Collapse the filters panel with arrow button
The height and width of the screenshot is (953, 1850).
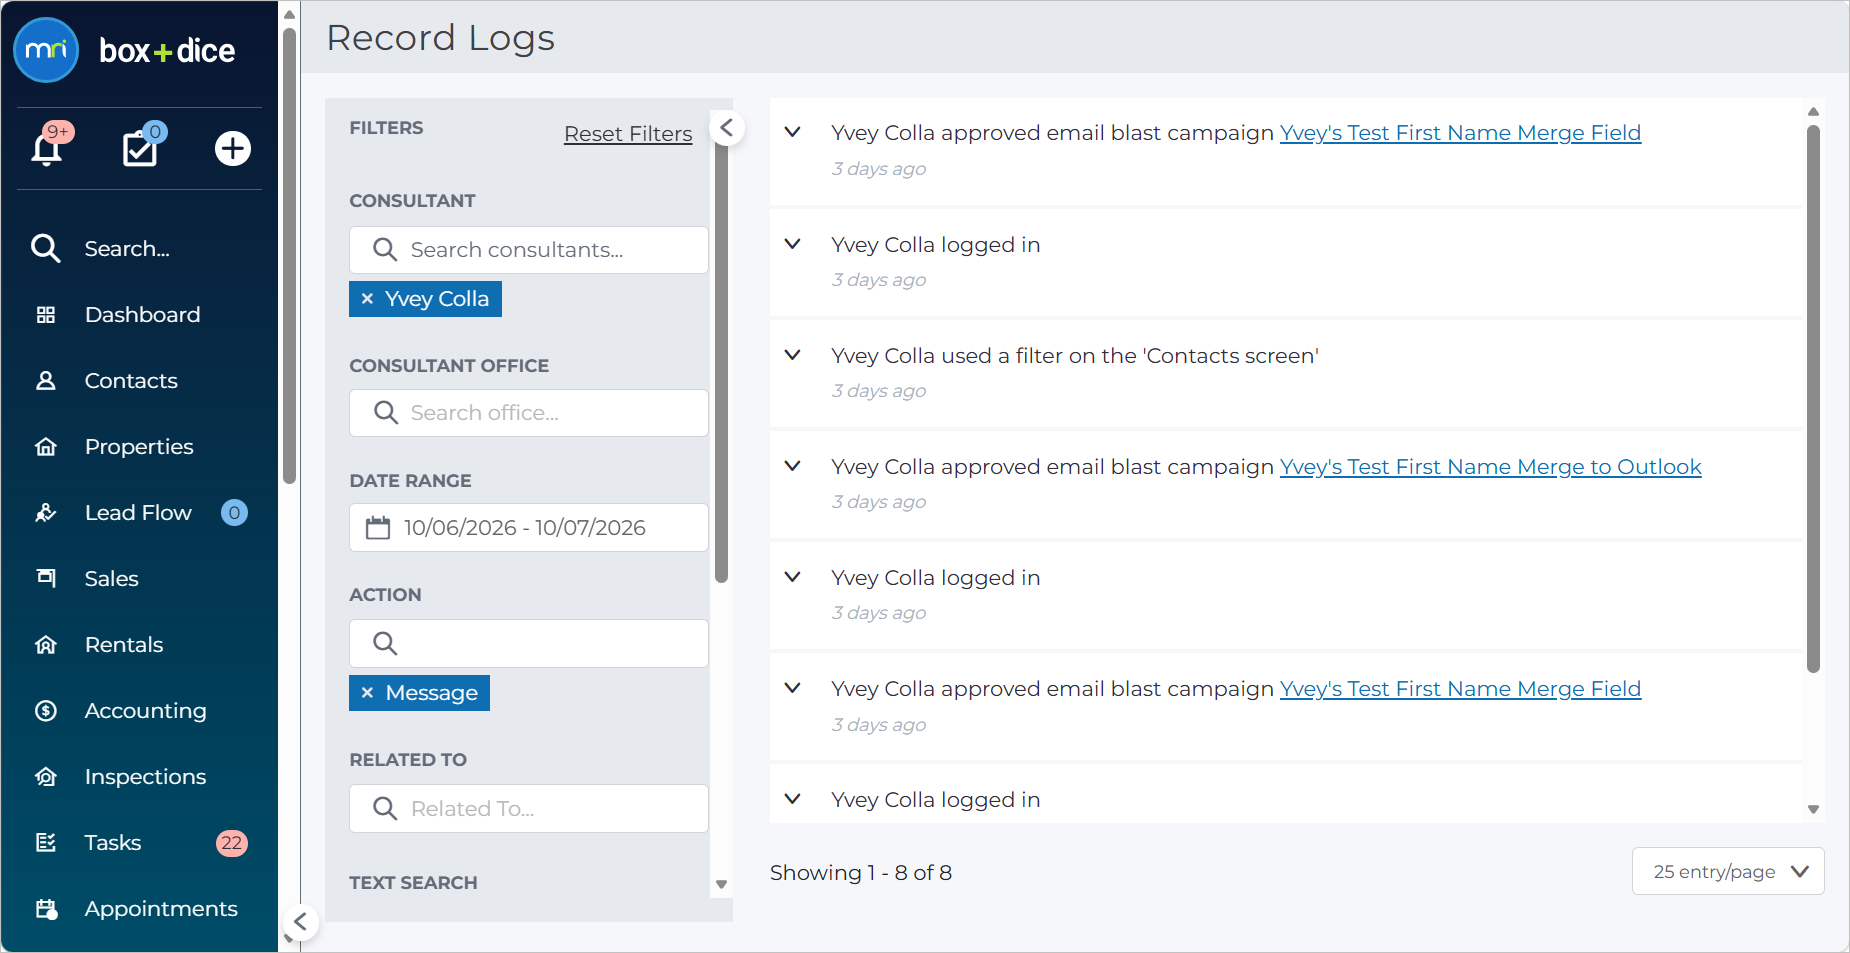click(x=727, y=128)
